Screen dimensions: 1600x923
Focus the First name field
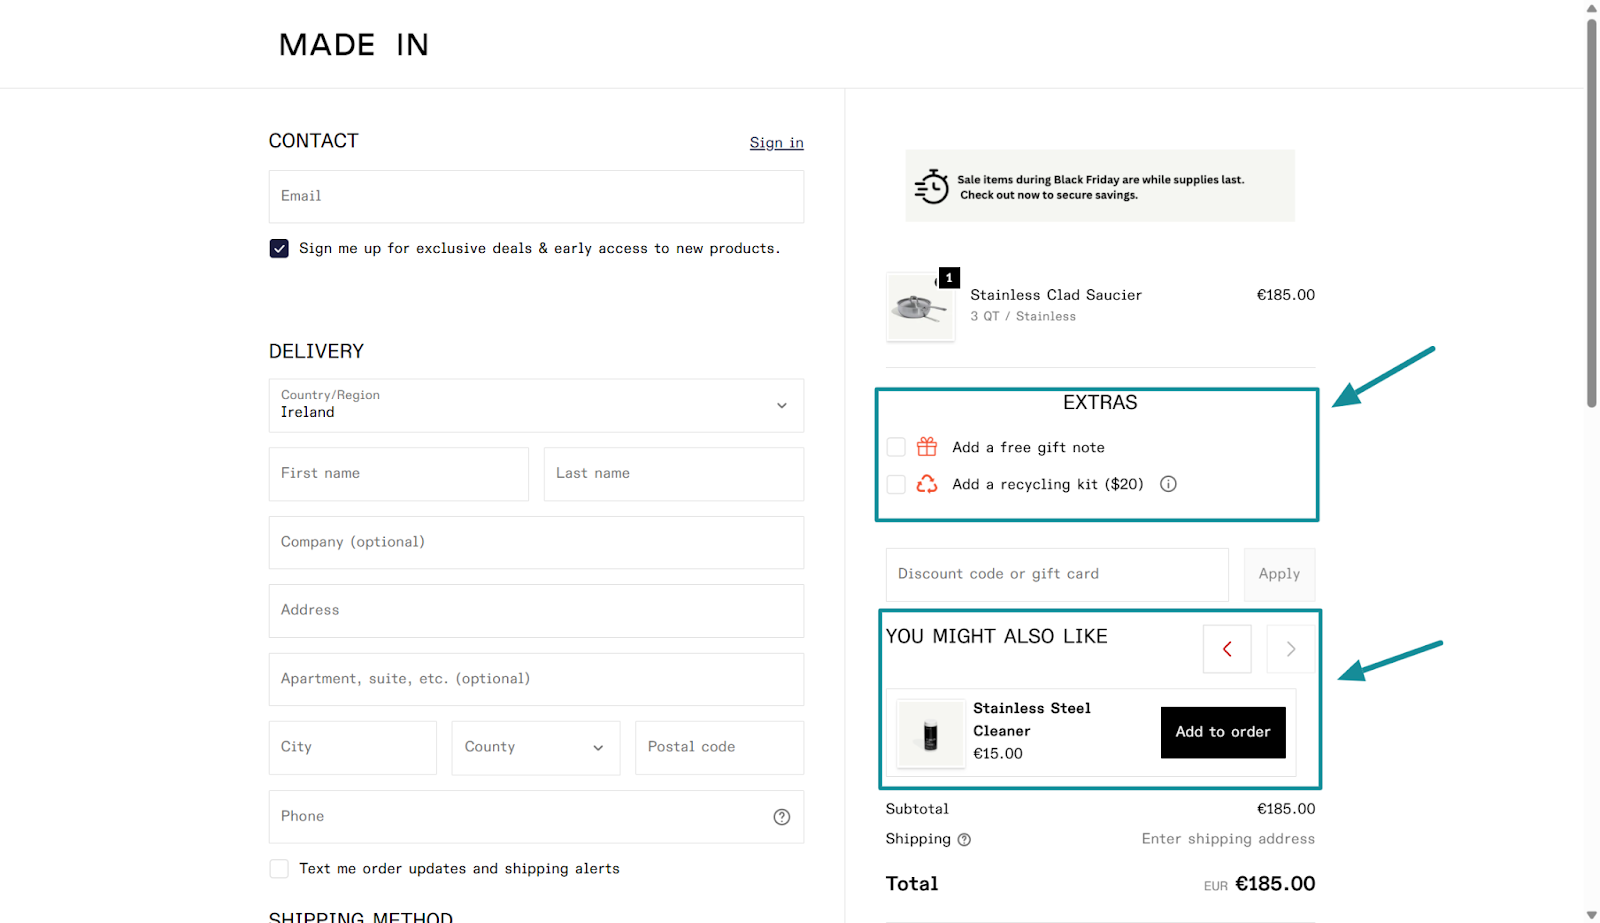pos(398,474)
